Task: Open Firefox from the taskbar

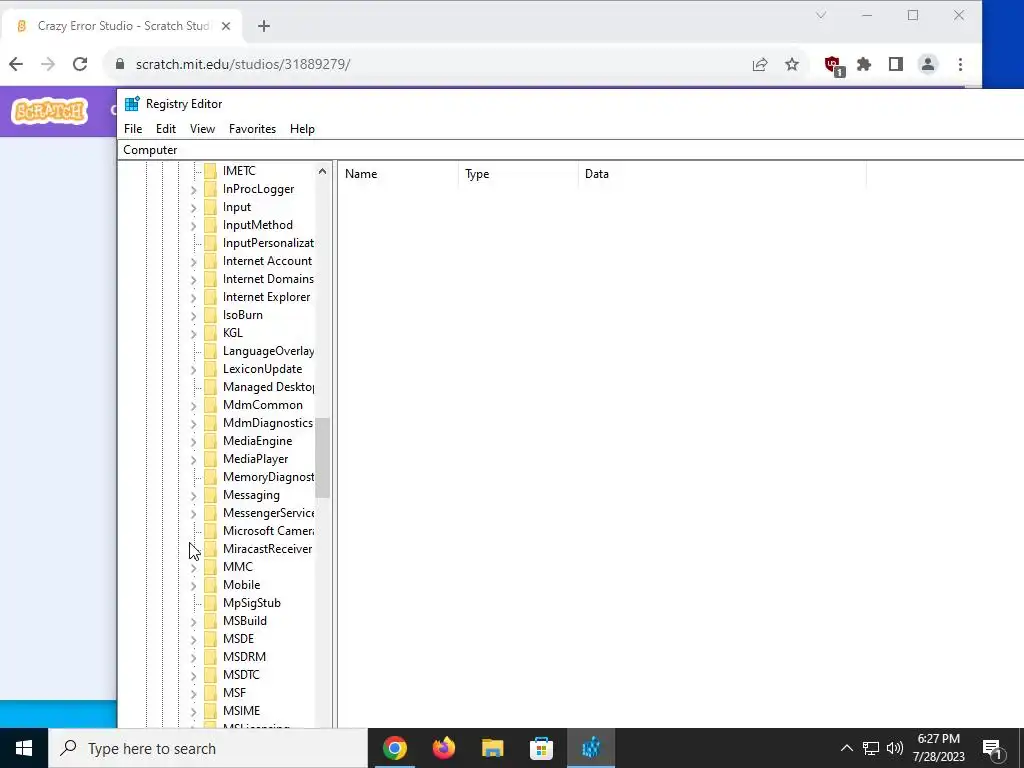Action: tap(443, 748)
